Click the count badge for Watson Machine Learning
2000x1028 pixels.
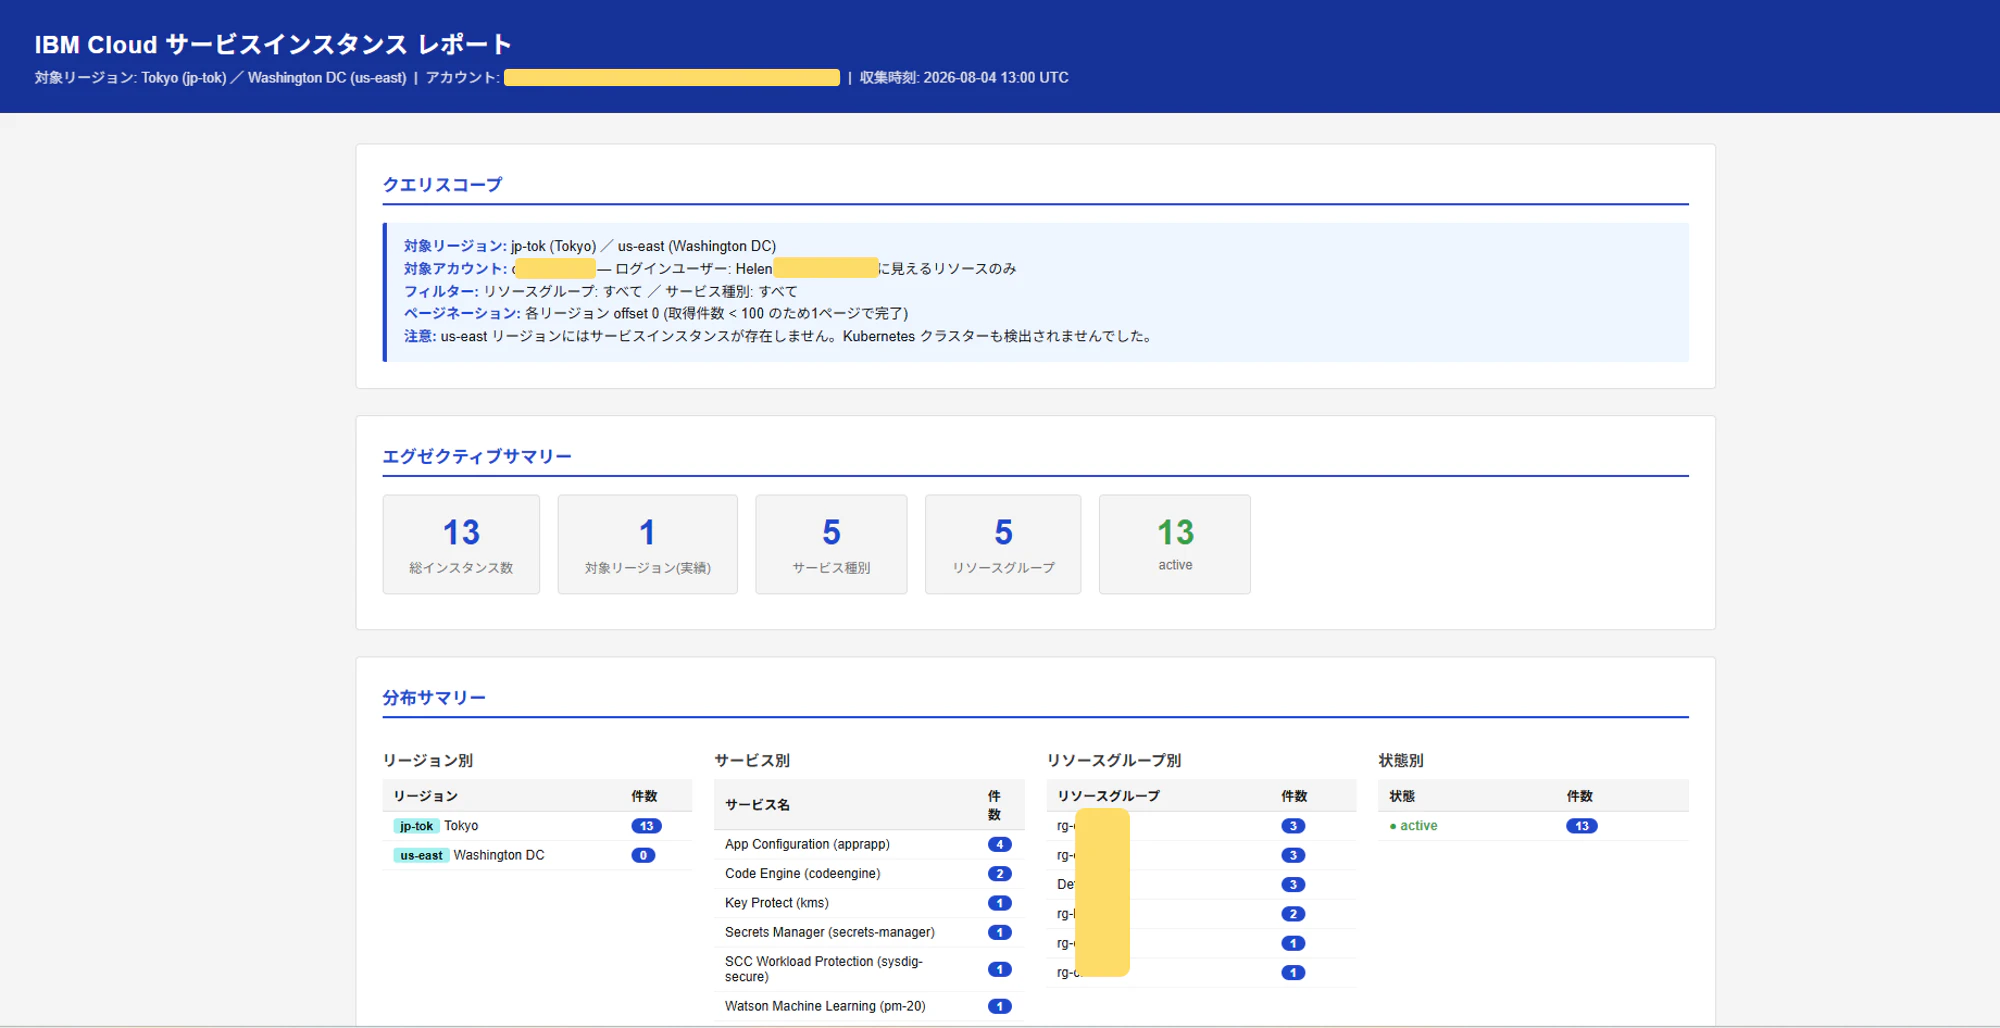999,1007
